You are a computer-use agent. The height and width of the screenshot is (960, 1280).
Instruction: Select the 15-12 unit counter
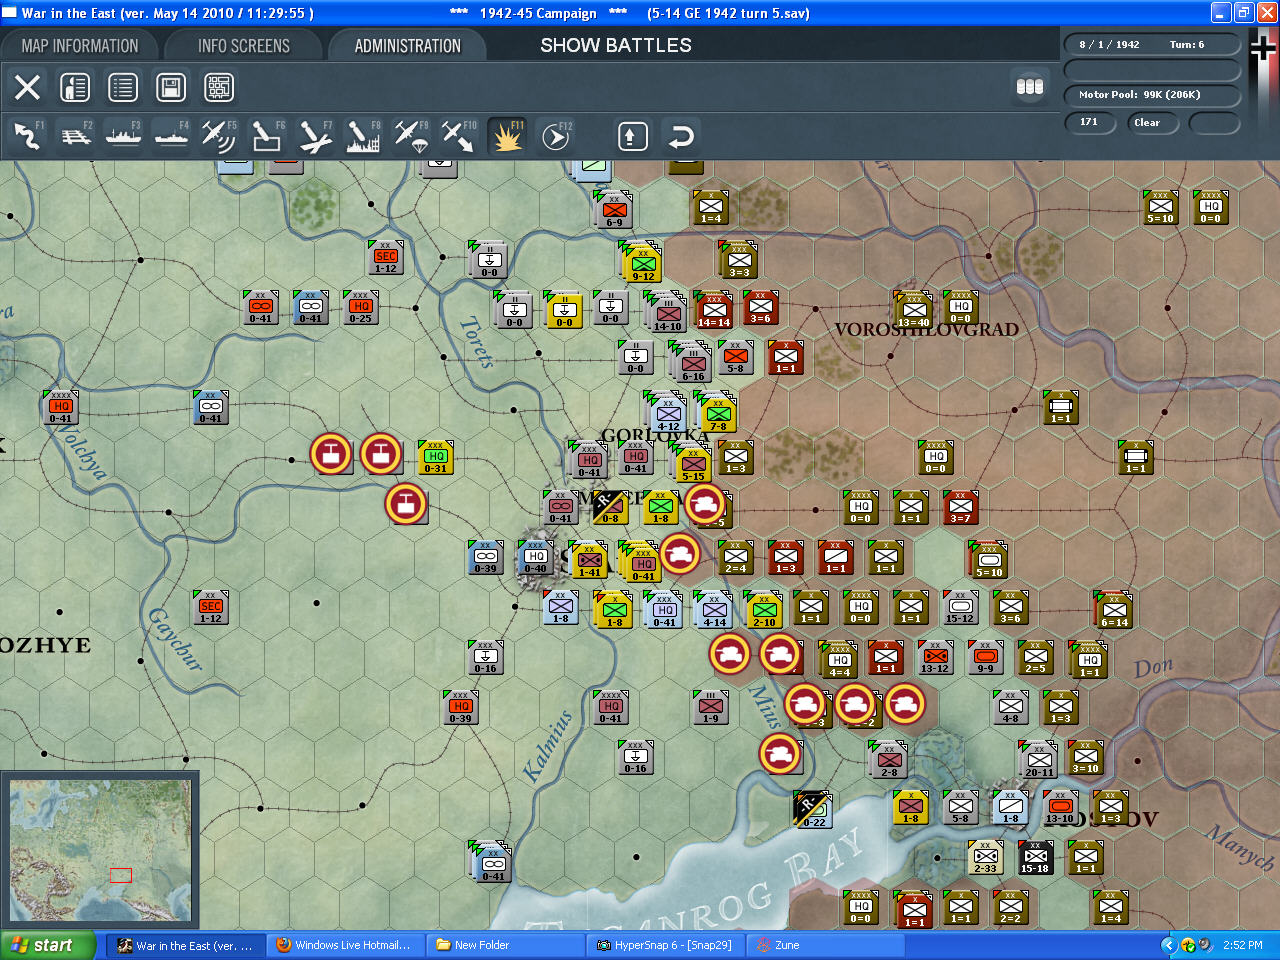[961, 607]
